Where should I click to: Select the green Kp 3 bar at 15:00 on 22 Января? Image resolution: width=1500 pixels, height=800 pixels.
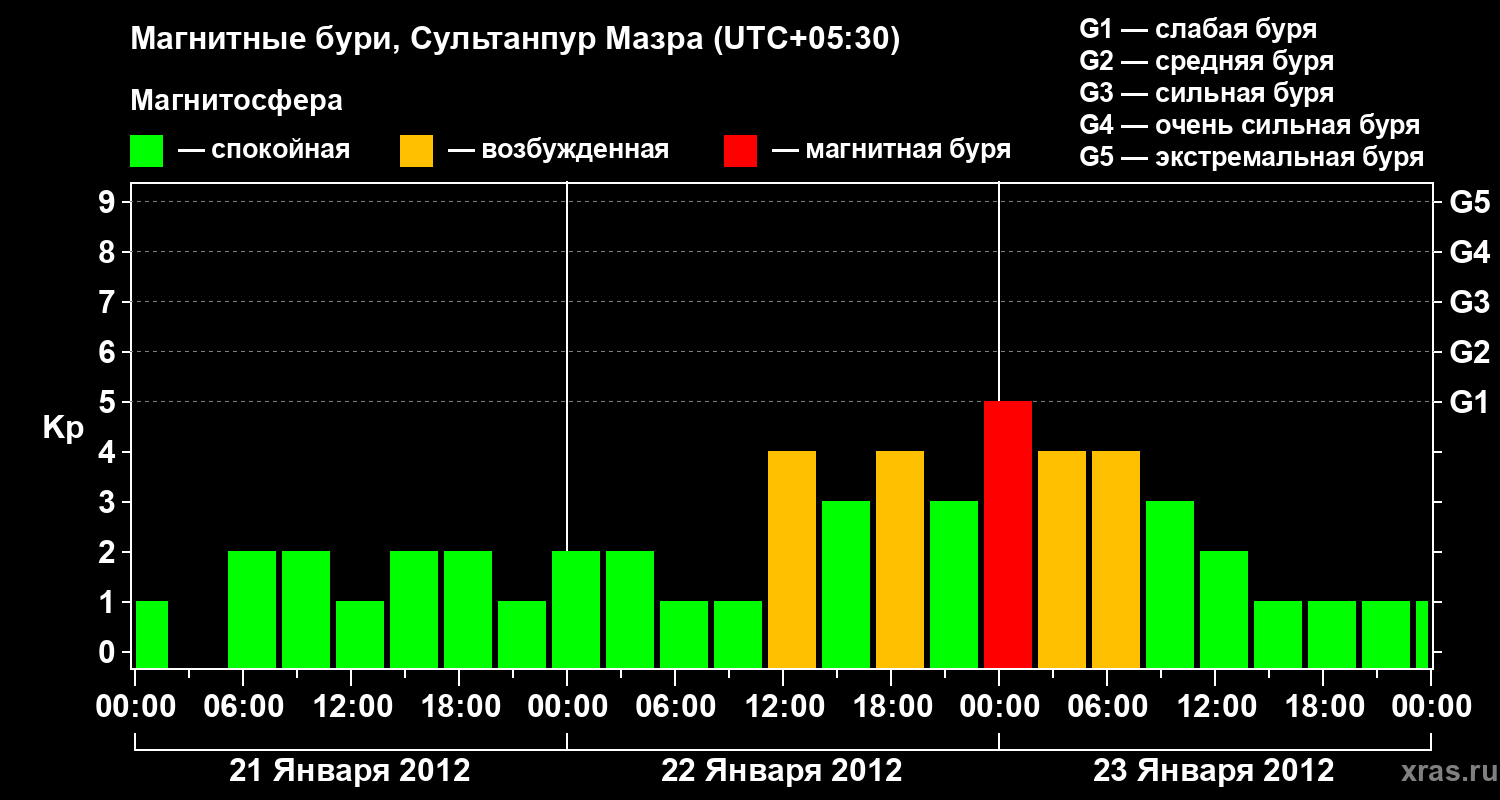click(846, 584)
